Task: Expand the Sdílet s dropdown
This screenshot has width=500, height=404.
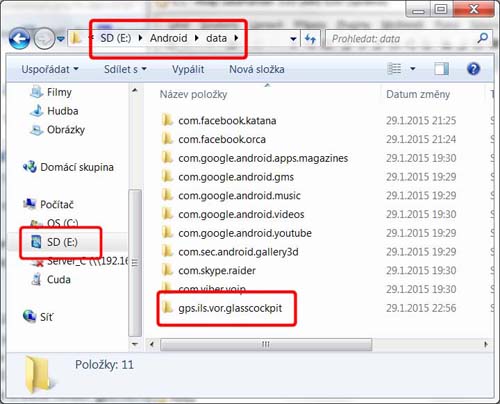Action: coord(125,69)
